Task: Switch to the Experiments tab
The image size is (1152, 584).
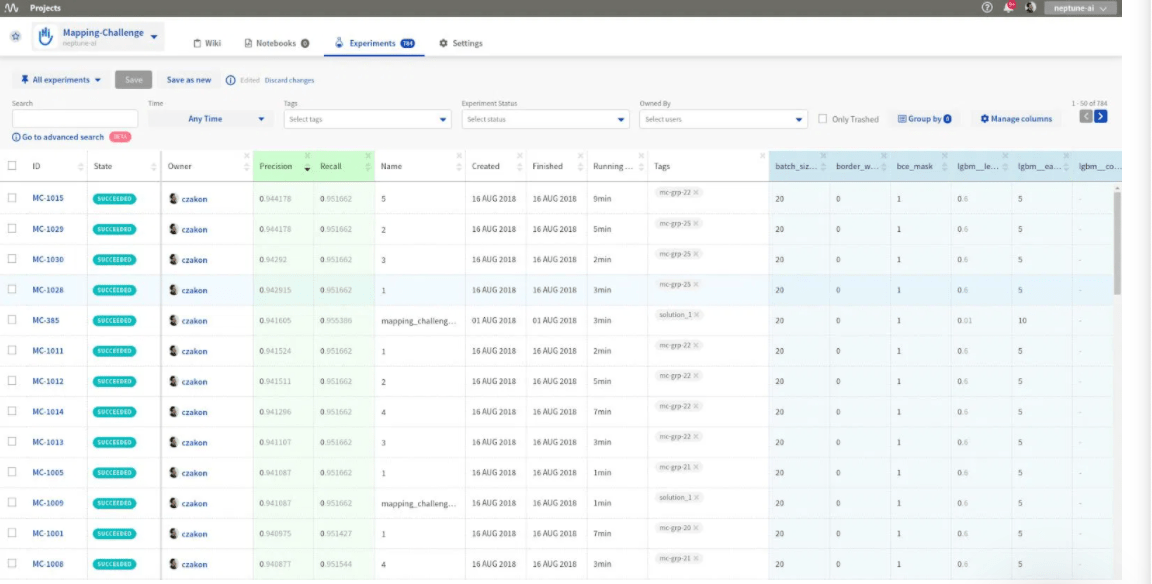Action: coord(374,43)
